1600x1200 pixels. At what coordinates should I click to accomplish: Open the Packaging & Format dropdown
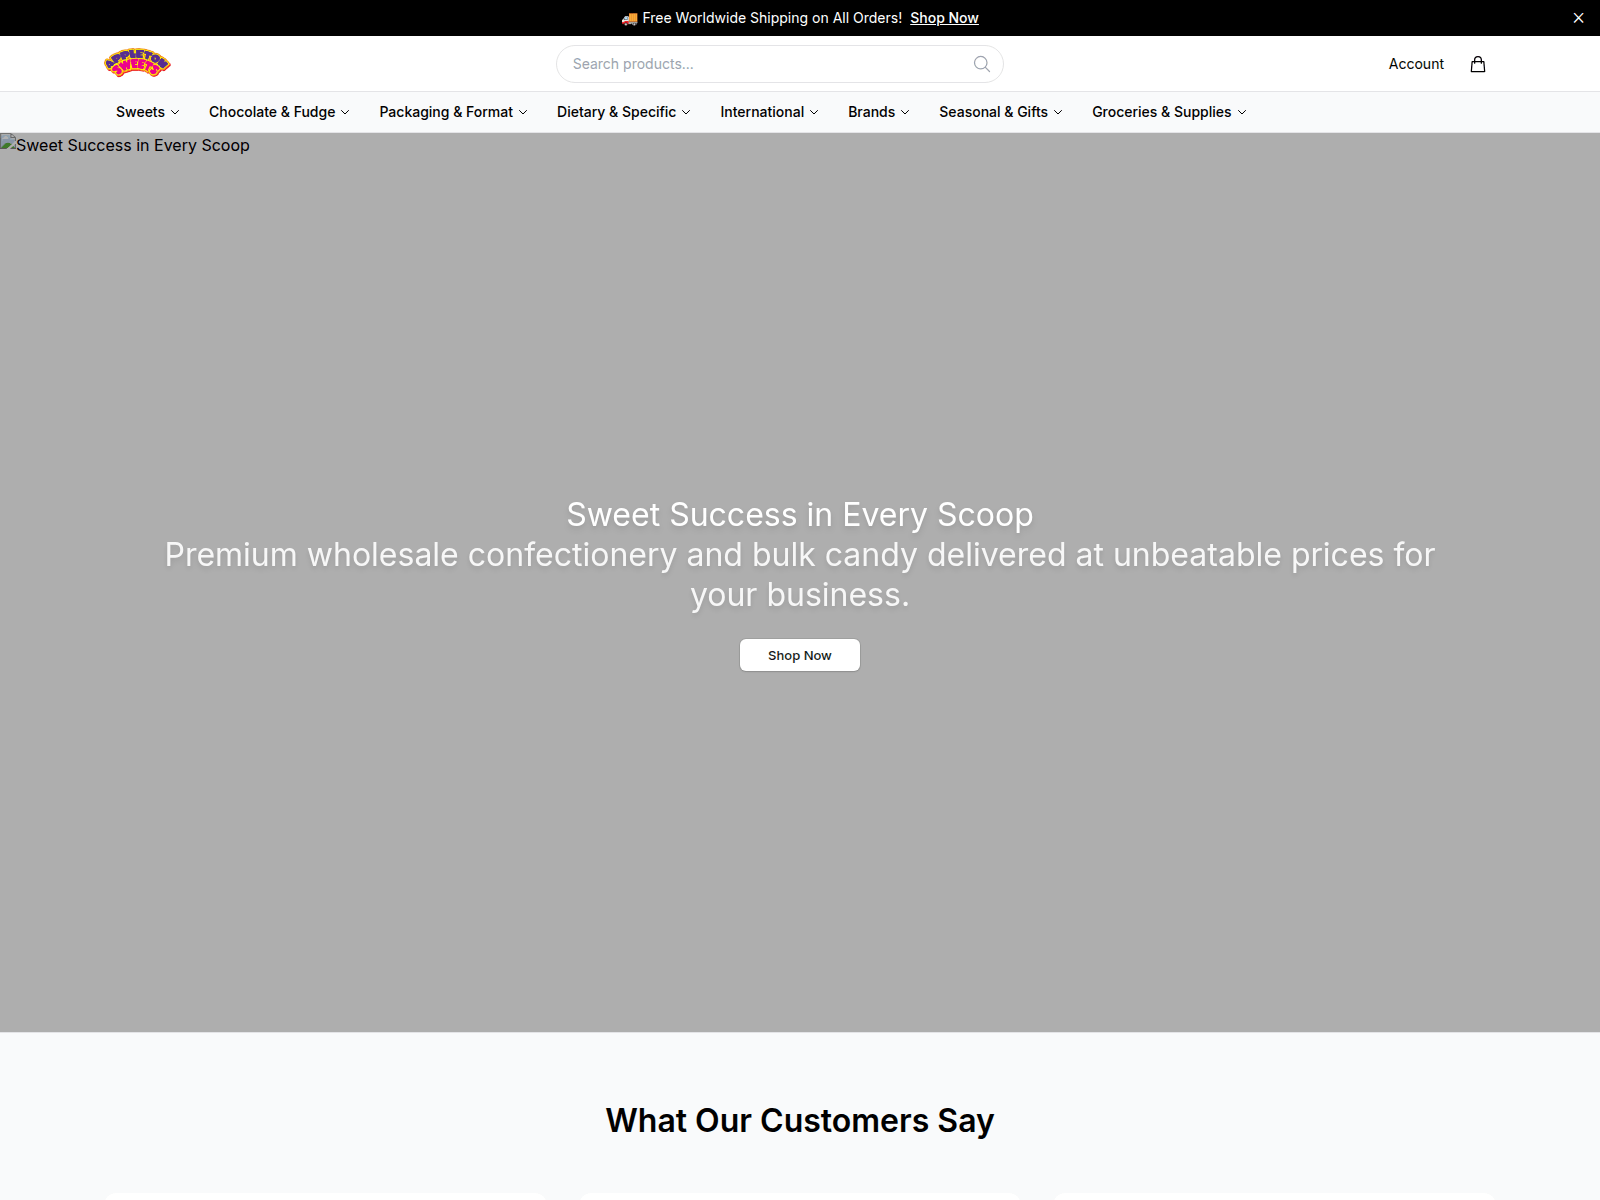(453, 112)
